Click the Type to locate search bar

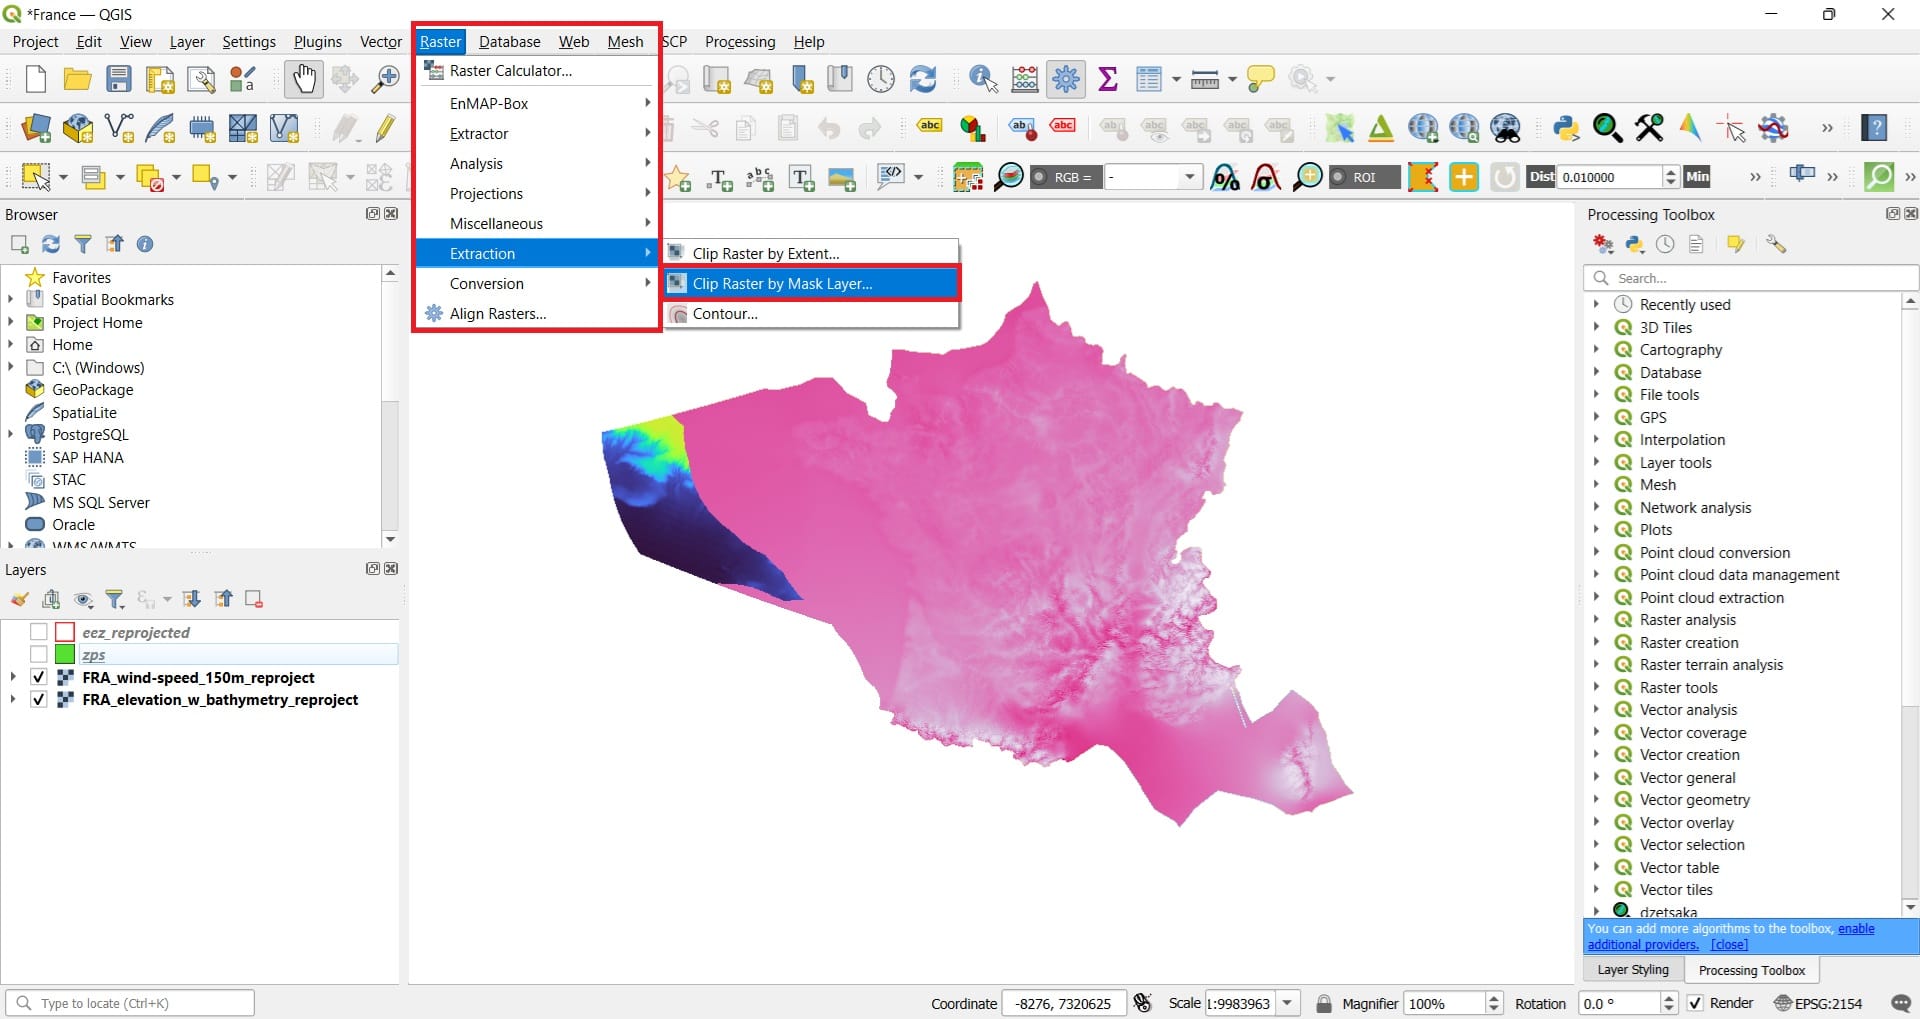click(130, 1003)
